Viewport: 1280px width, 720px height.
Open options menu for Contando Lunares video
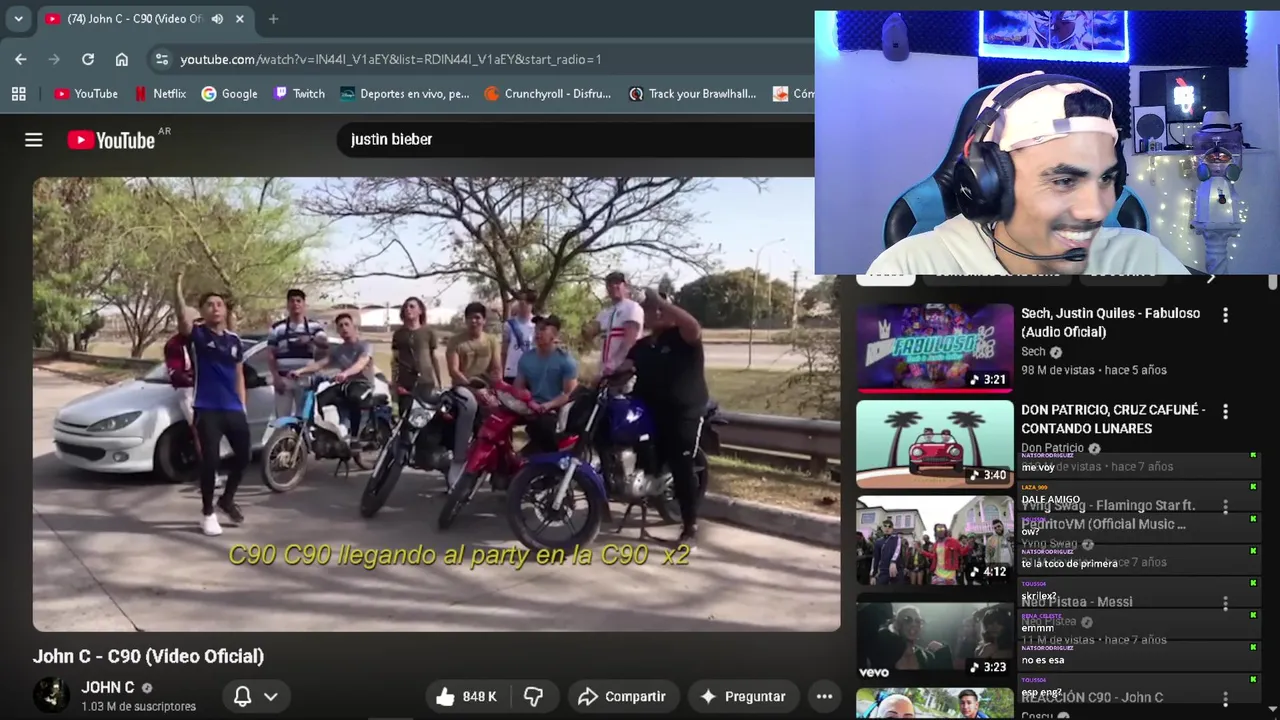click(x=1225, y=411)
